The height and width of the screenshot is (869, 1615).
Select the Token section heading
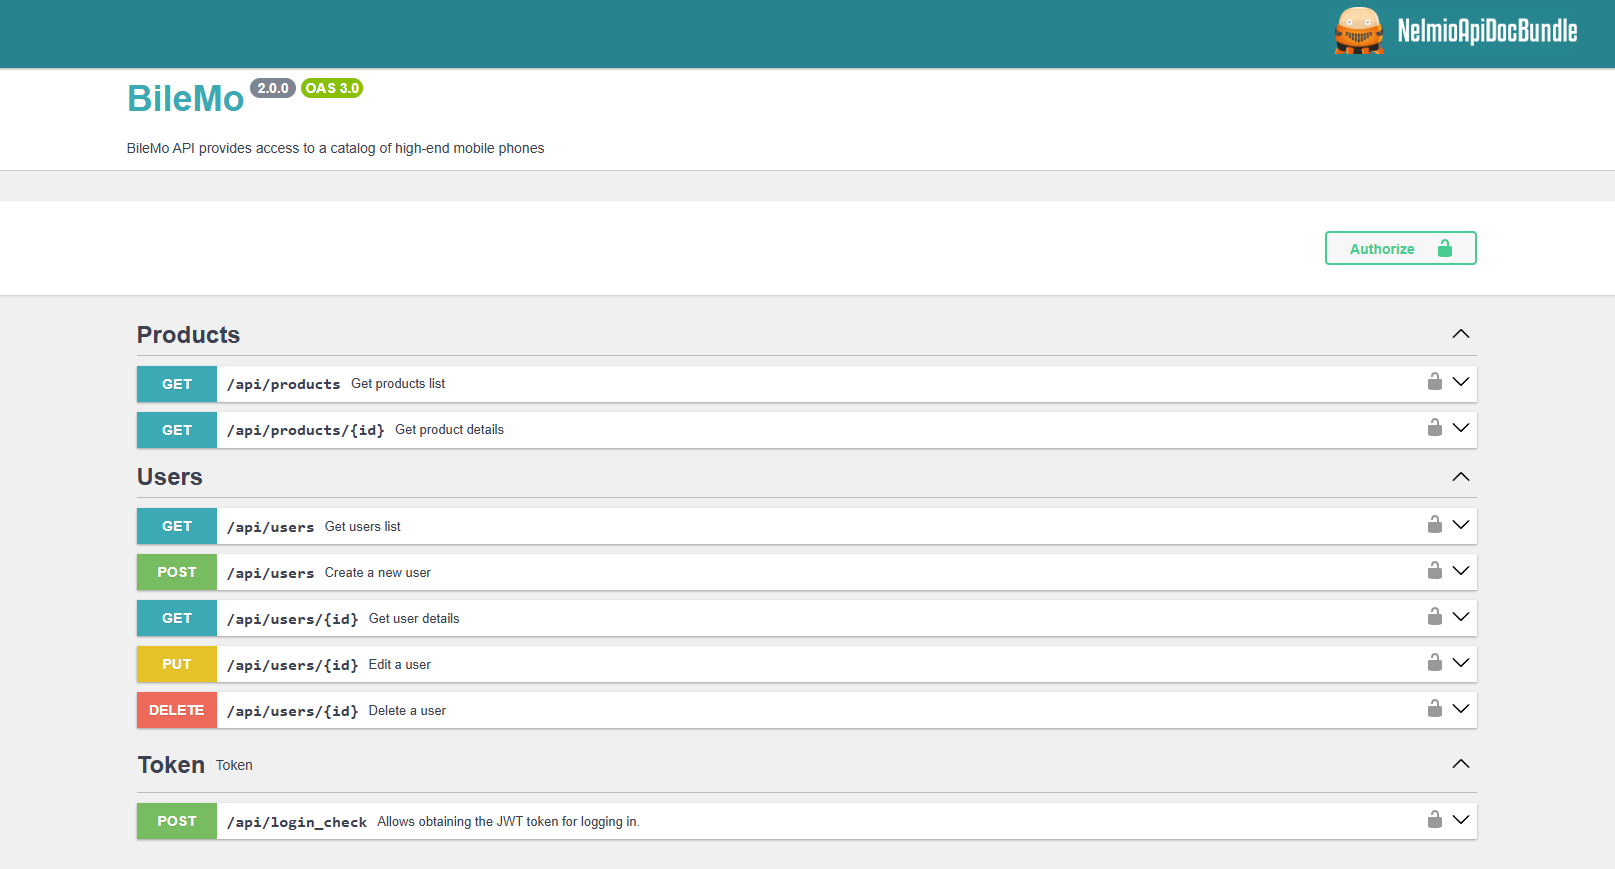click(171, 765)
